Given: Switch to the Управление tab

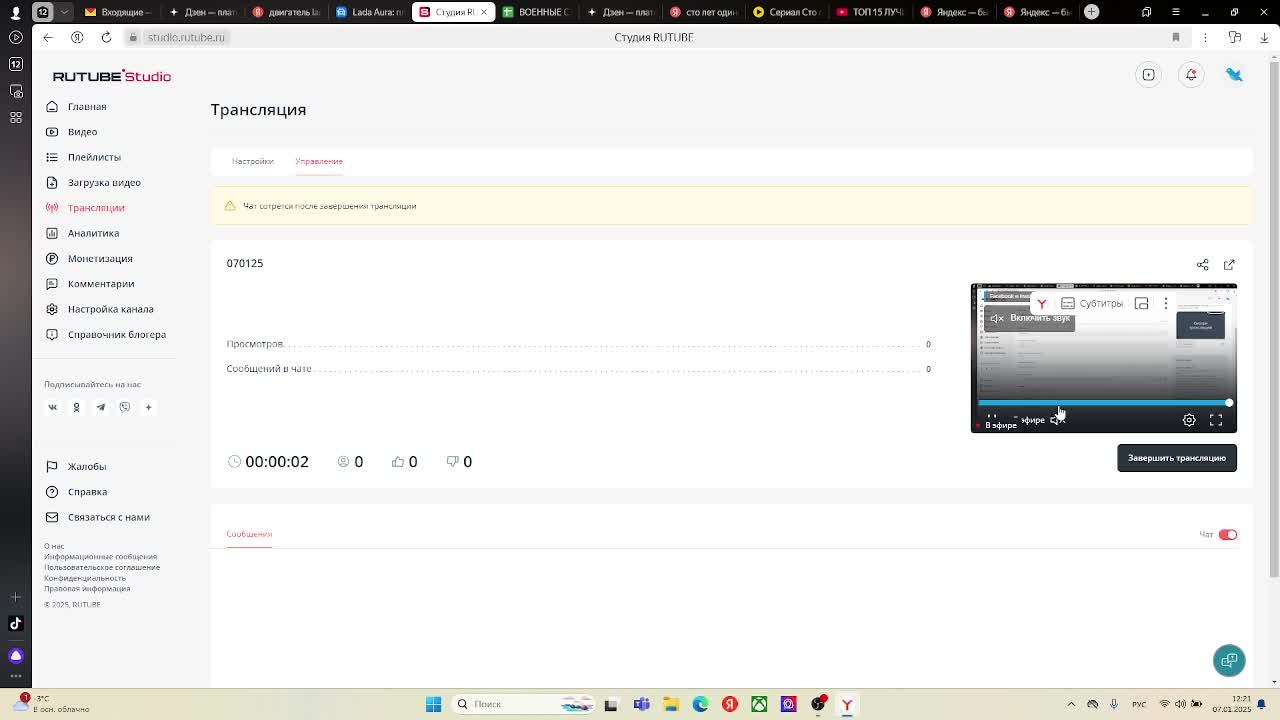Looking at the screenshot, I should (x=319, y=161).
